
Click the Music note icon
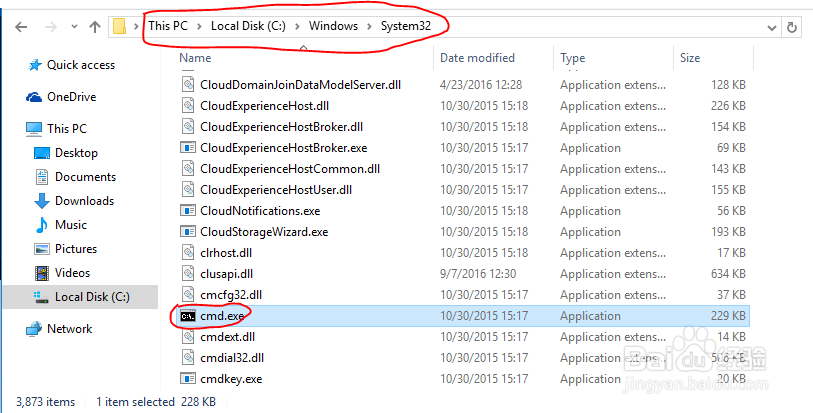(41, 225)
